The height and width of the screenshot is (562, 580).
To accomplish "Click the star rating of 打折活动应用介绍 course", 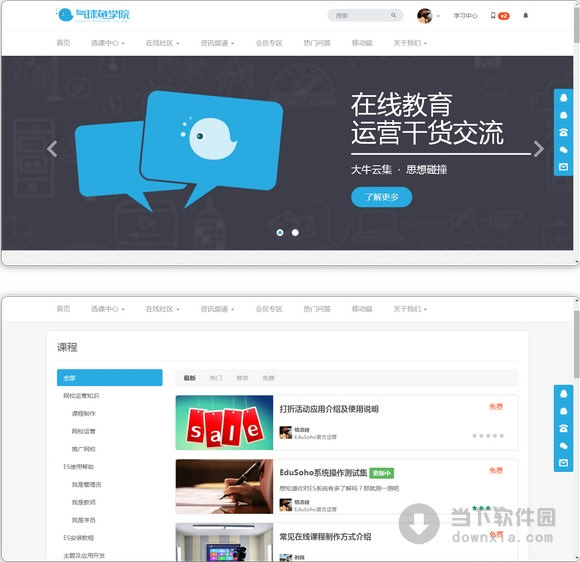I will click(x=488, y=436).
